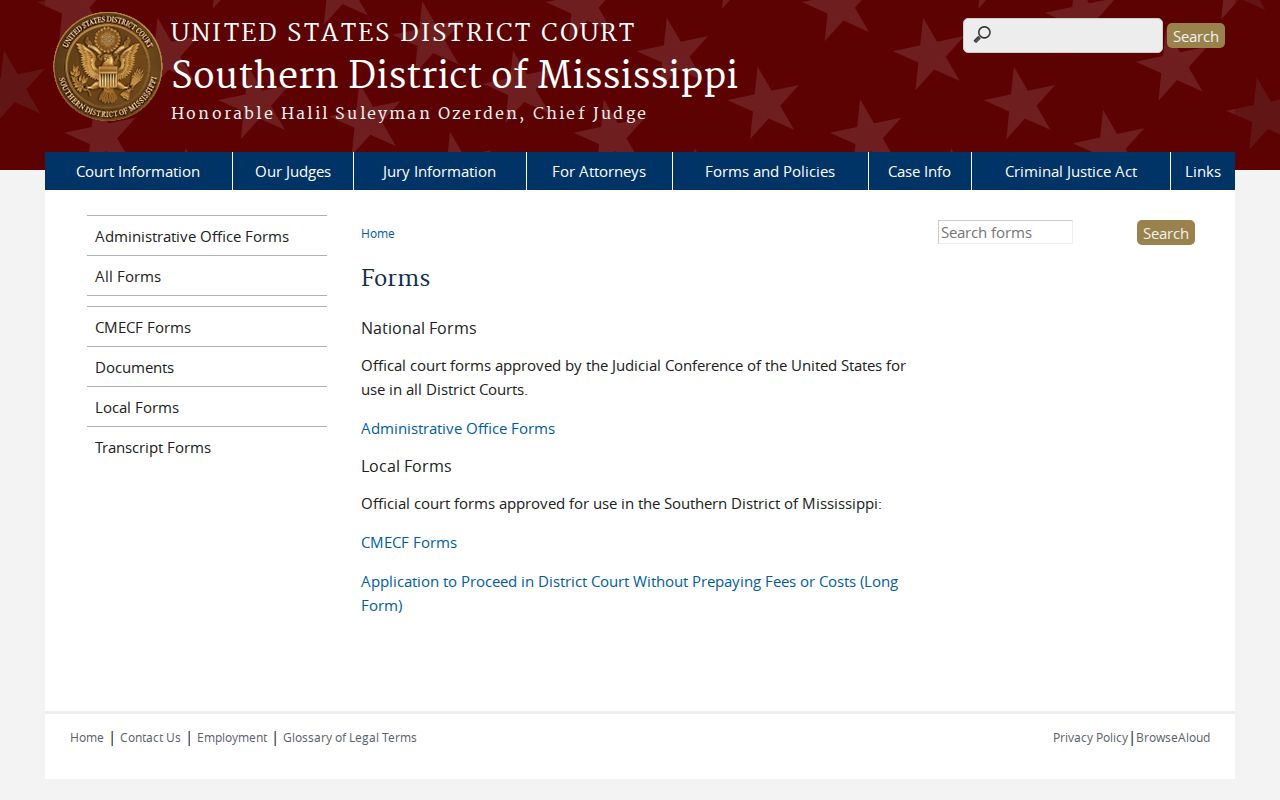Open Administrative Office Forms content link

pyautogui.click(x=458, y=428)
